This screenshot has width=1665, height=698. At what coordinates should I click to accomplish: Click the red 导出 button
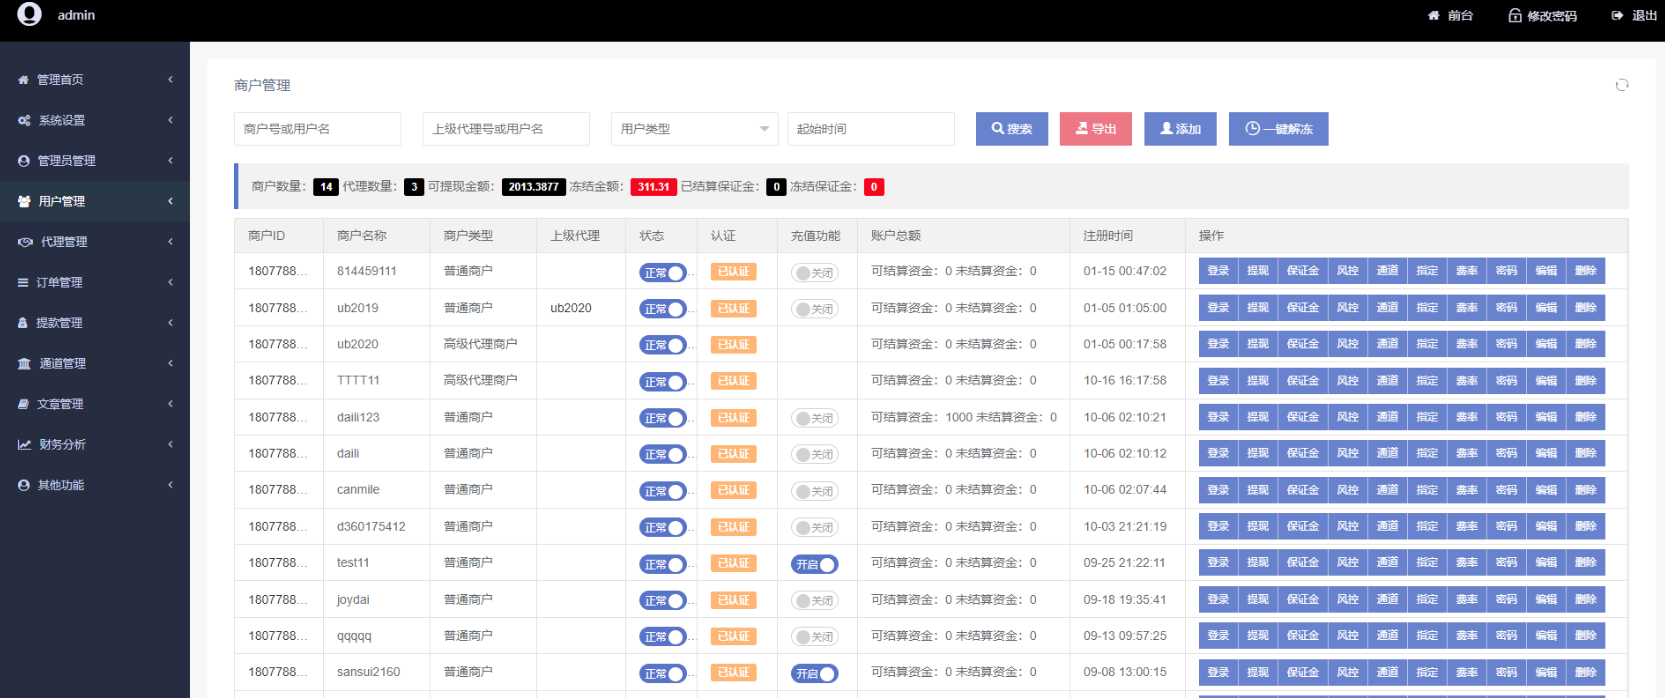1096,129
